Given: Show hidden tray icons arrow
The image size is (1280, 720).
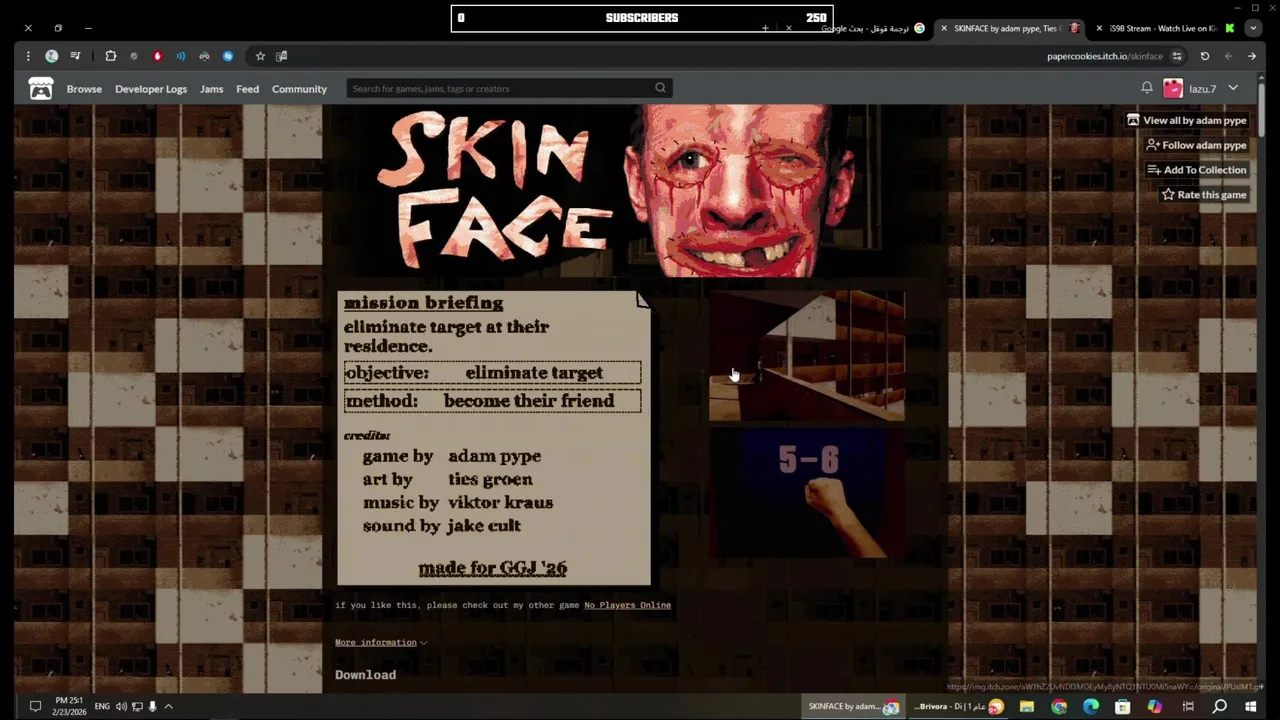Looking at the screenshot, I should 168,706.
